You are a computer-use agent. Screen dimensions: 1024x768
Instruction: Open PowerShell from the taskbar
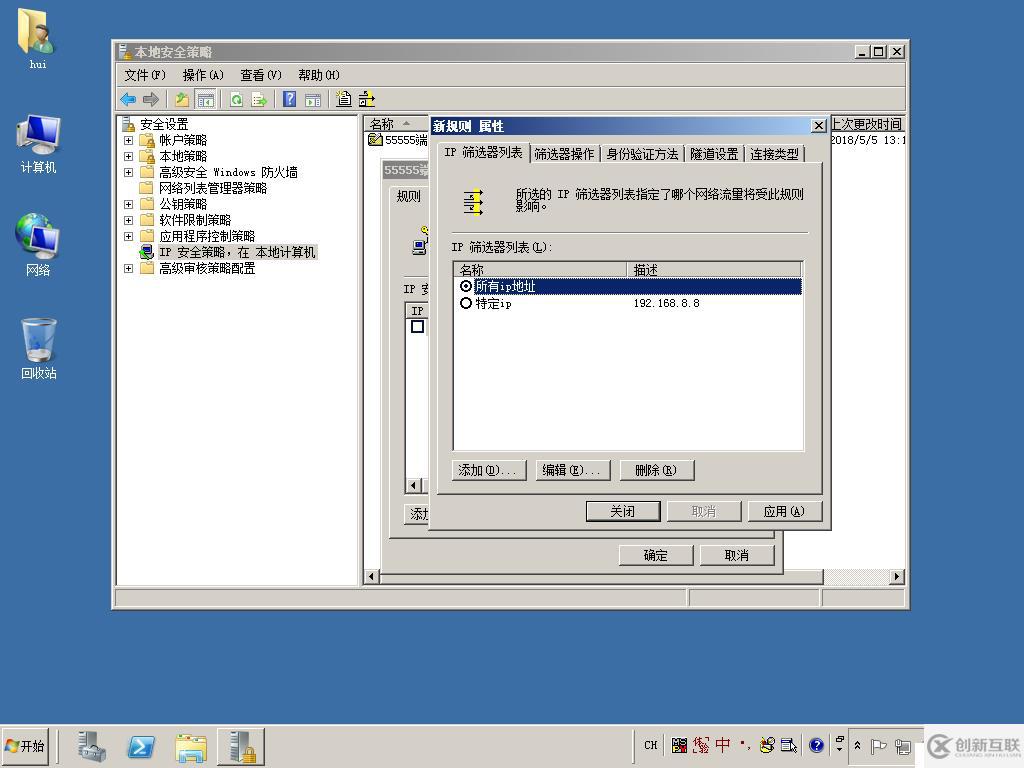pyautogui.click(x=141, y=746)
